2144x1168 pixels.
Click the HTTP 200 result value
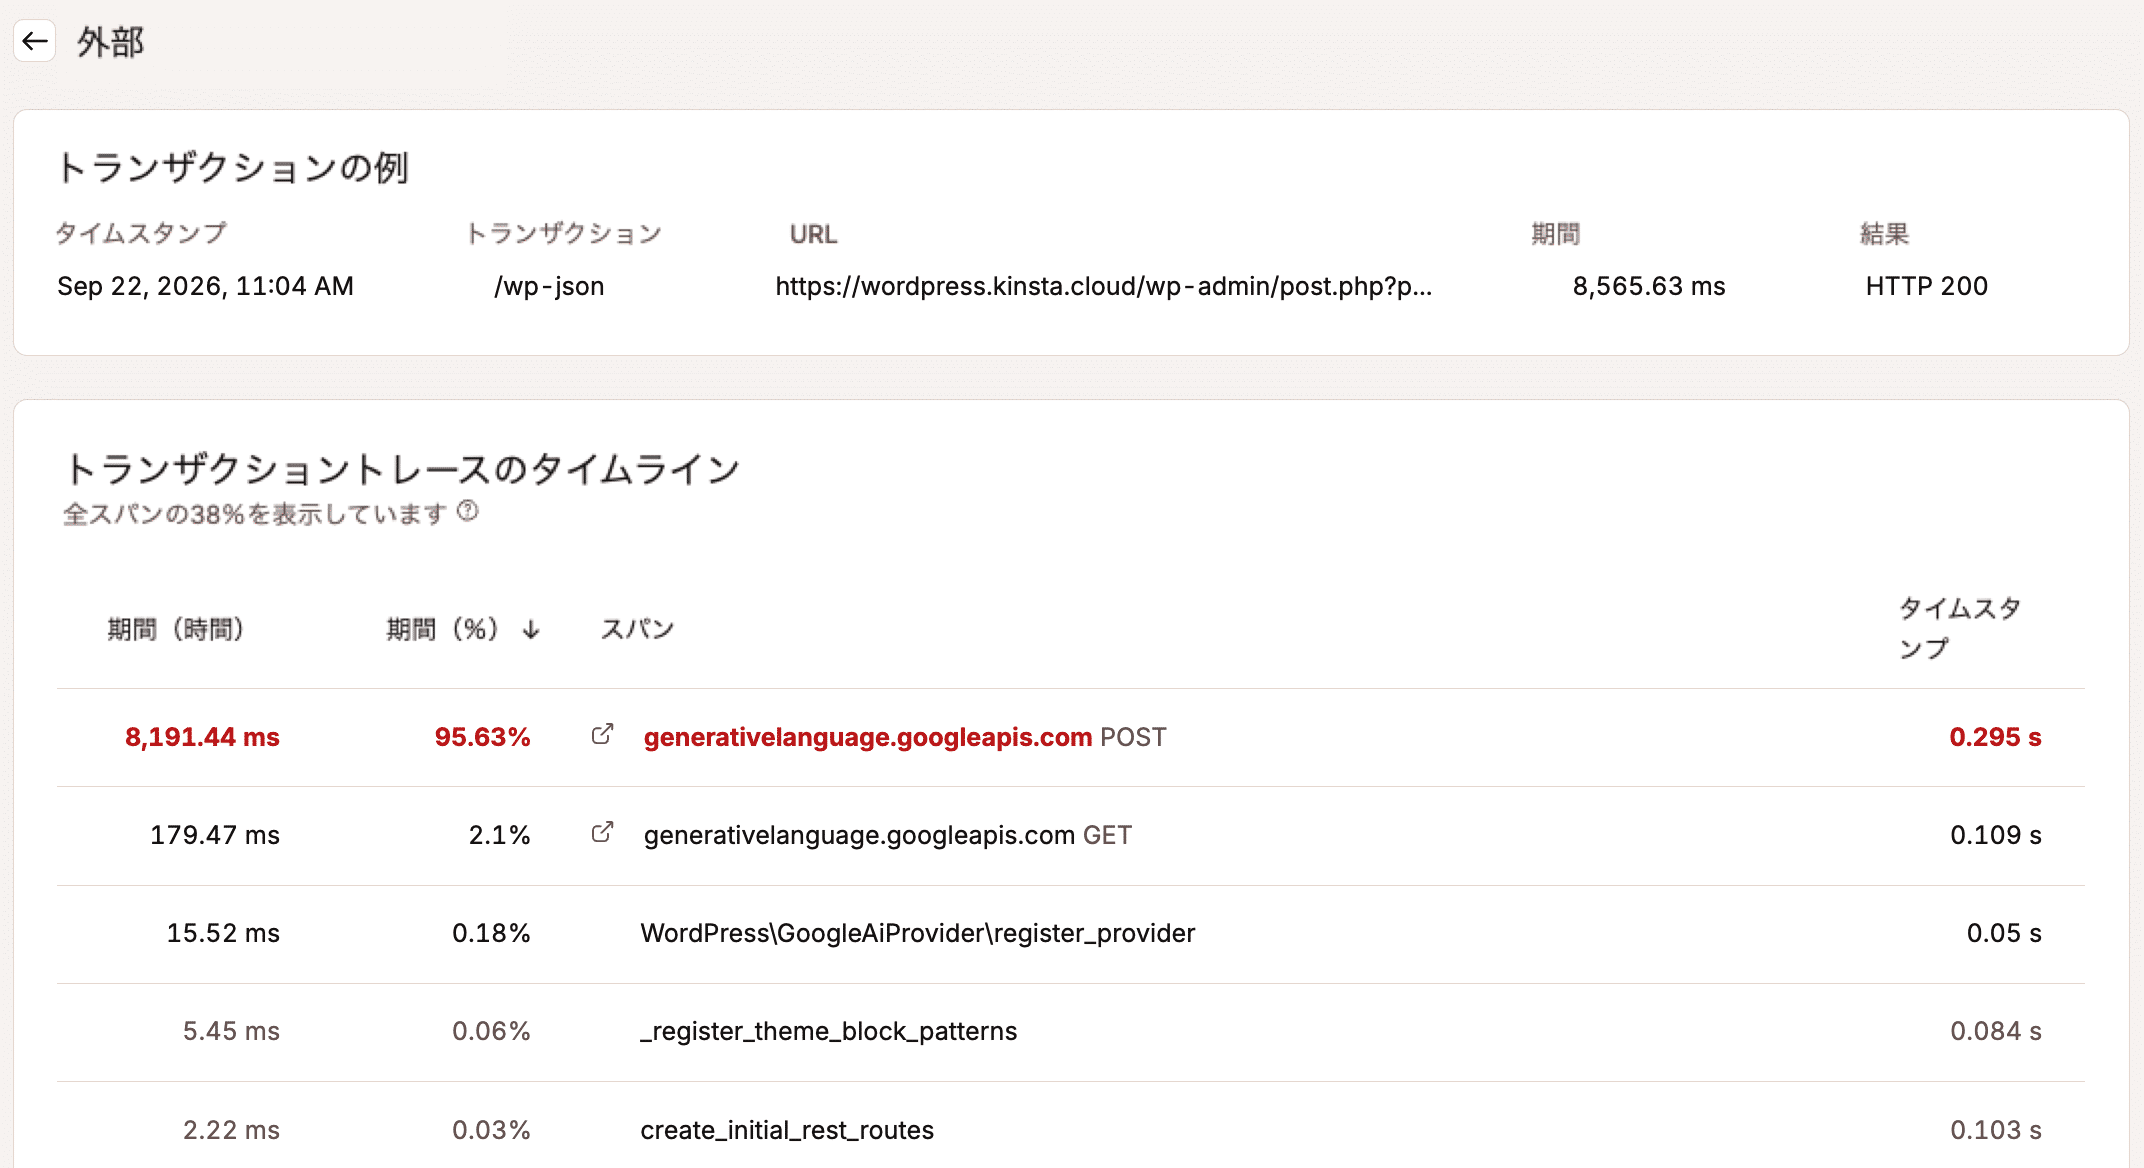[x=1927, y=286]
